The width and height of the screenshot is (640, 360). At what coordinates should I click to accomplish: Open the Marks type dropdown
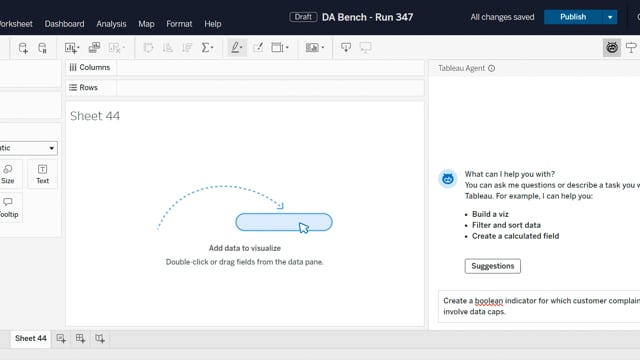[x=28, y=148]
